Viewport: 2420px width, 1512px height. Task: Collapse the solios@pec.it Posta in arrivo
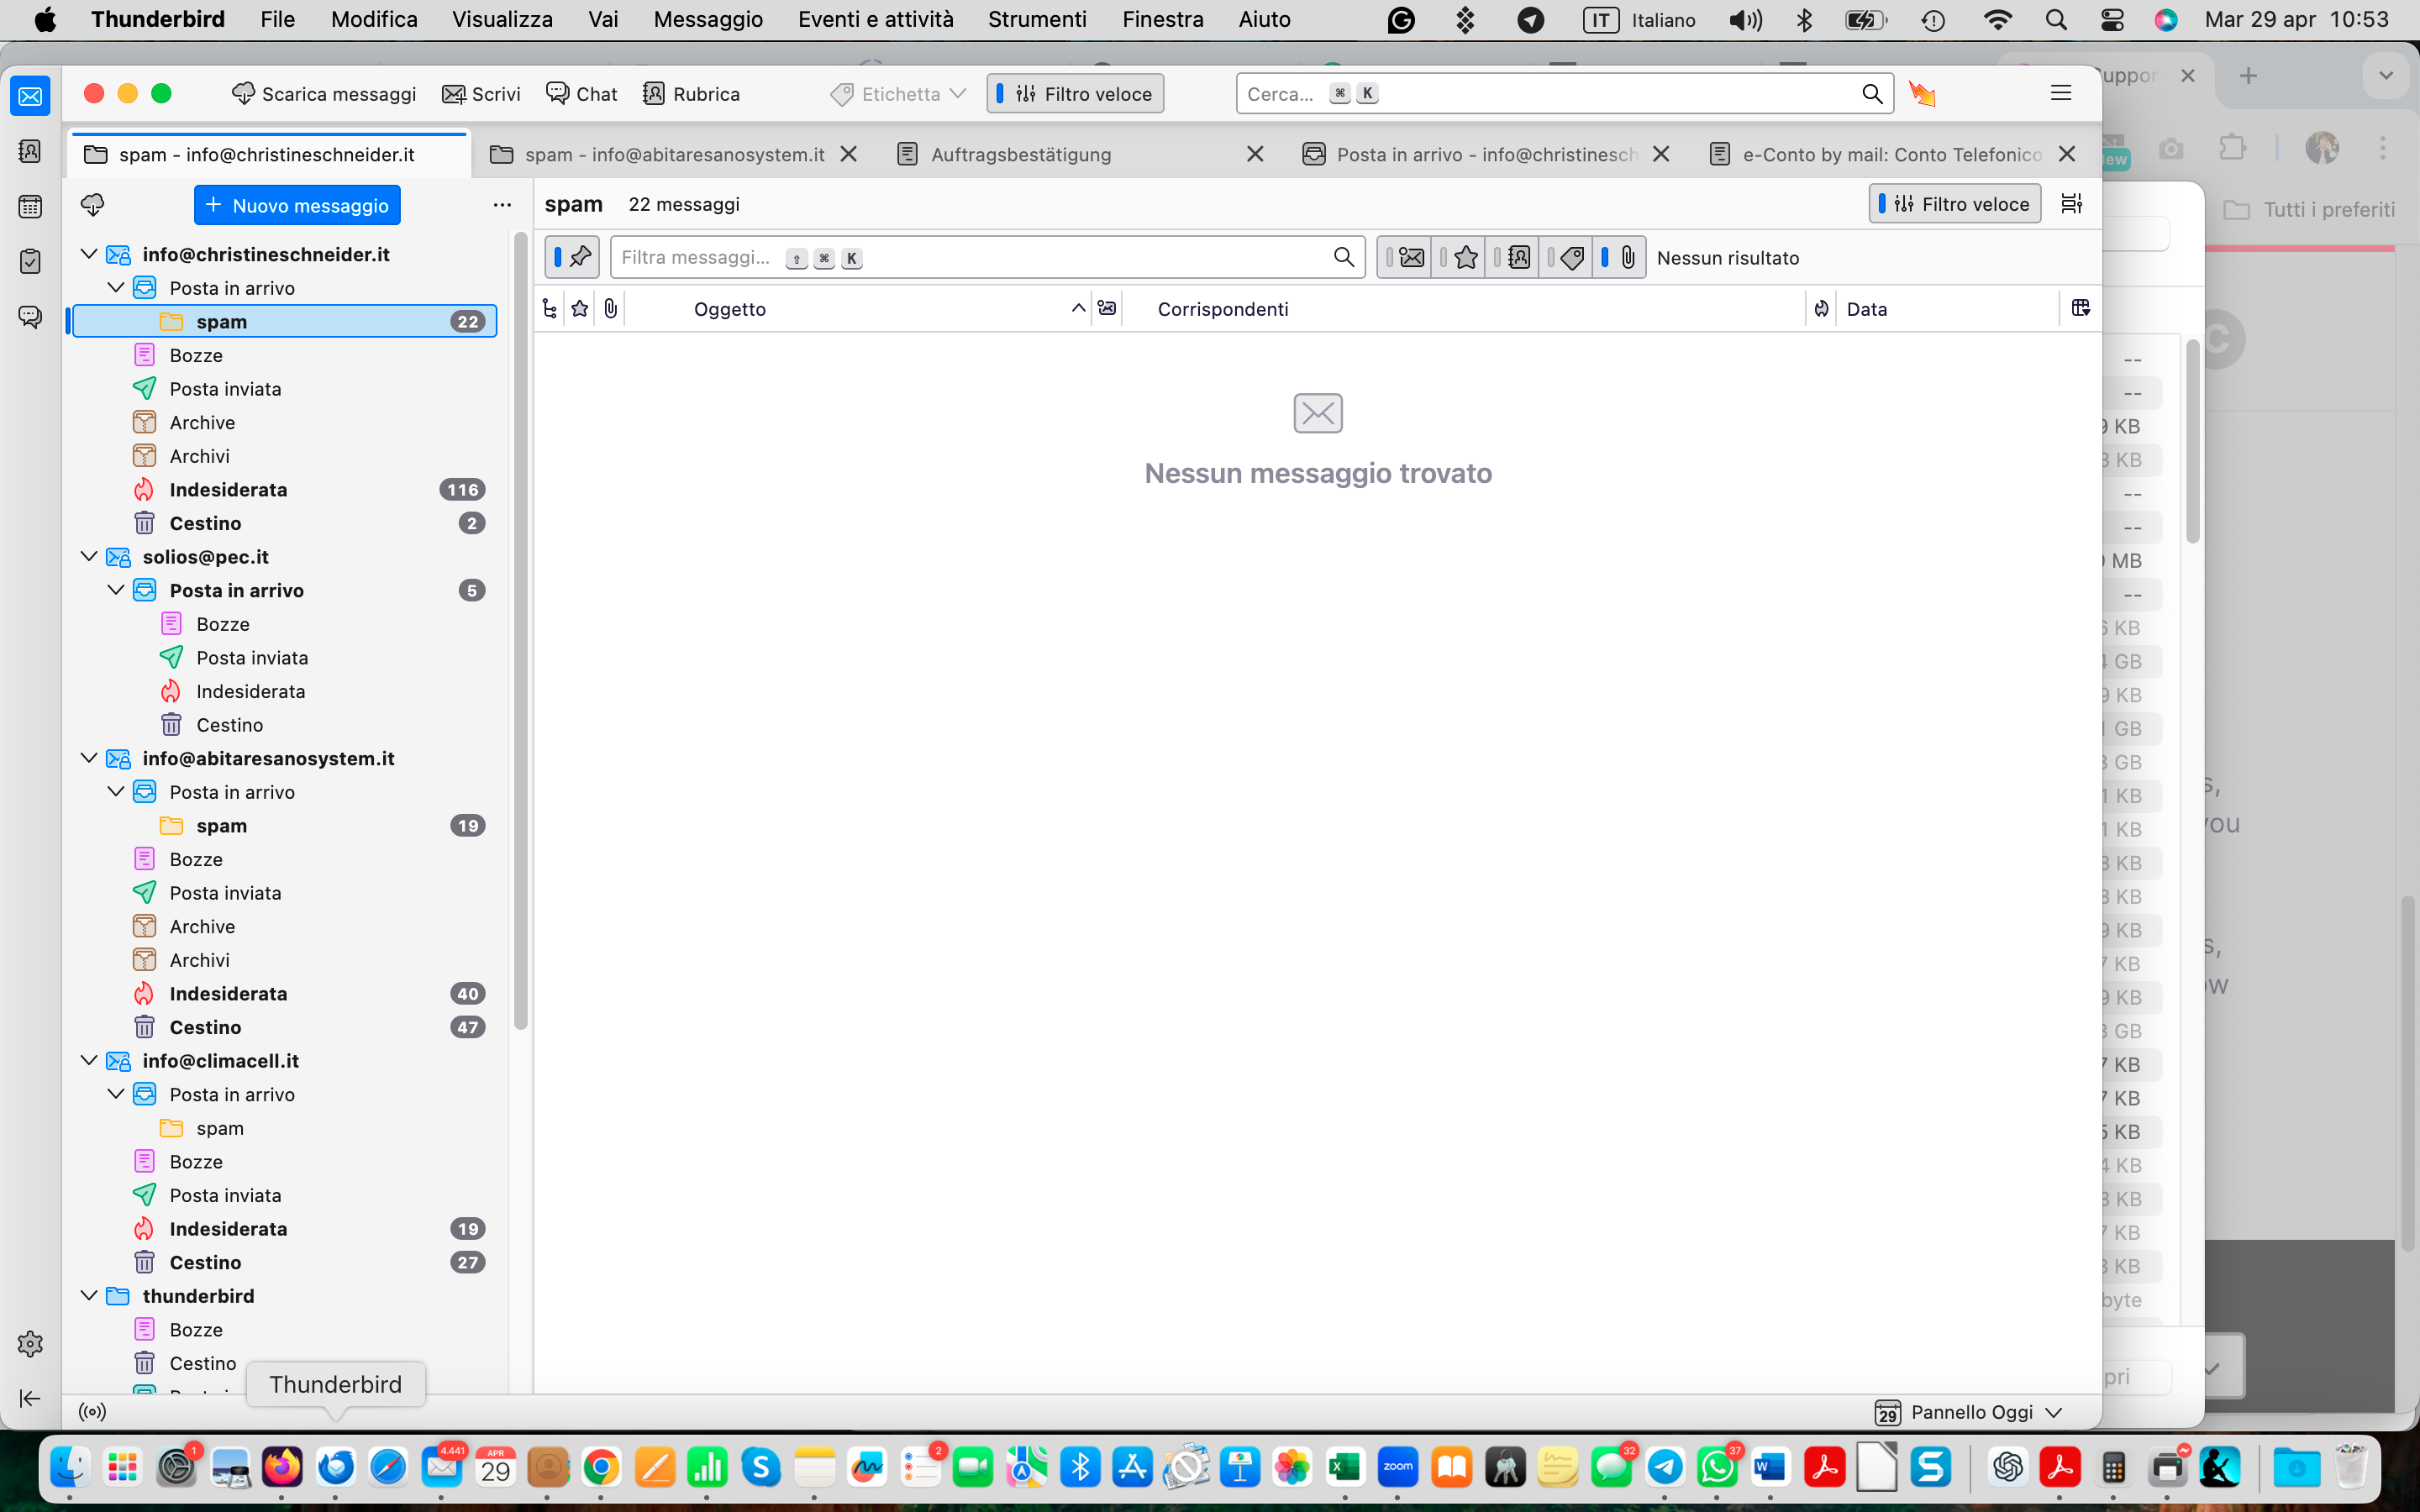[116, 590]
